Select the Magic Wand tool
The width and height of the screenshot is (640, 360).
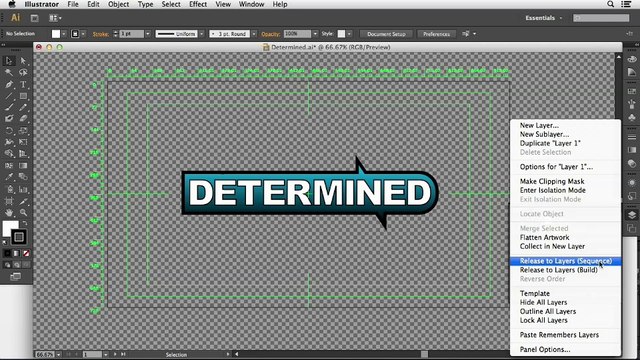pyautogui.click(x=9, y=73)
